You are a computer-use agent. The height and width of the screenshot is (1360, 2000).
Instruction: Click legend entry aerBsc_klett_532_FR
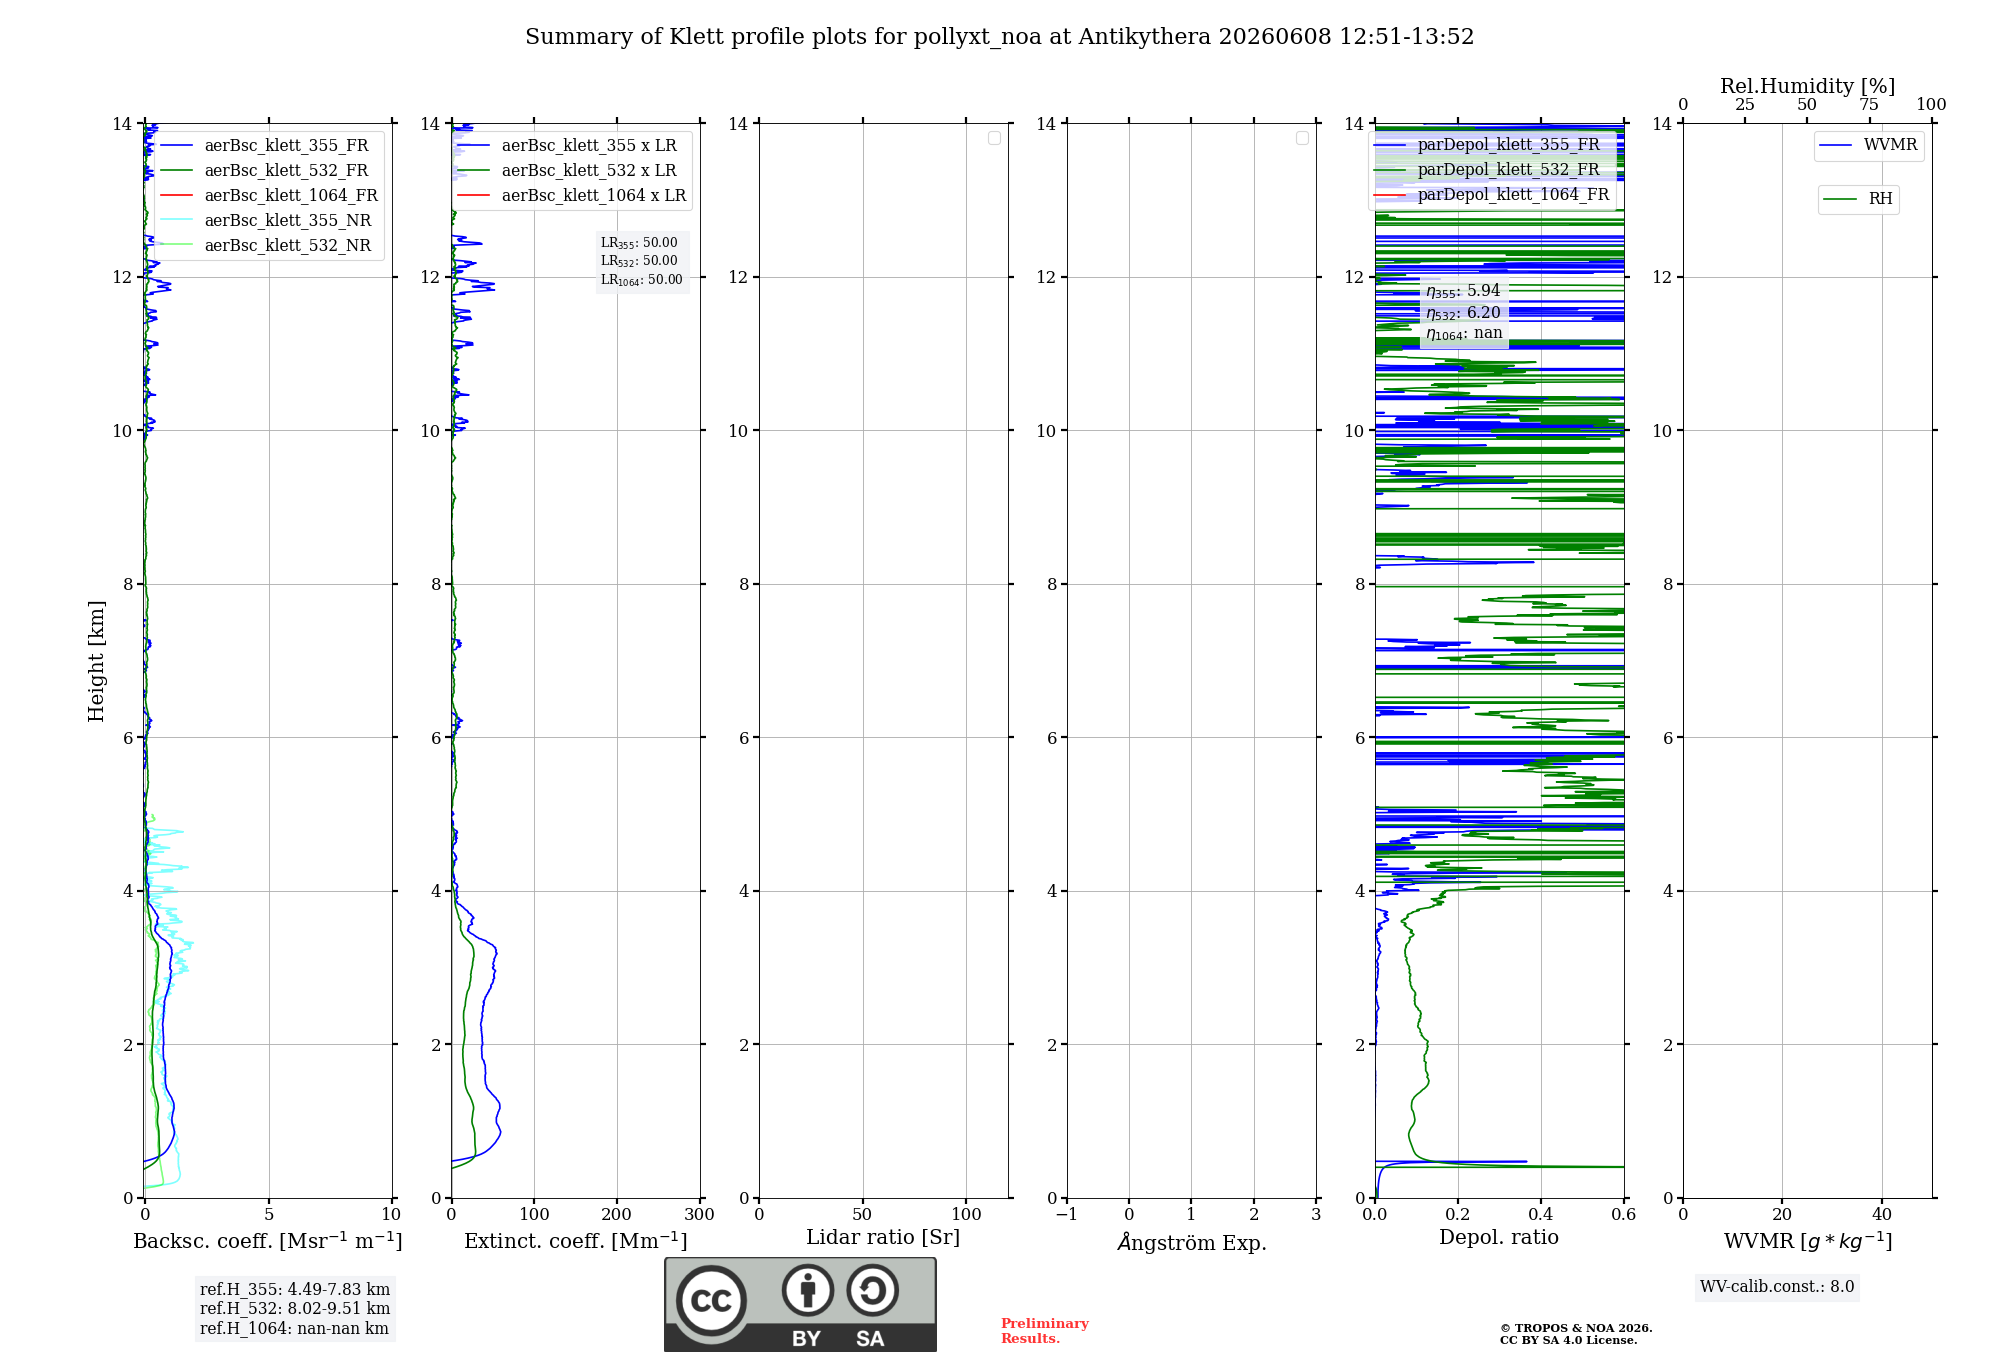[265, 170]
